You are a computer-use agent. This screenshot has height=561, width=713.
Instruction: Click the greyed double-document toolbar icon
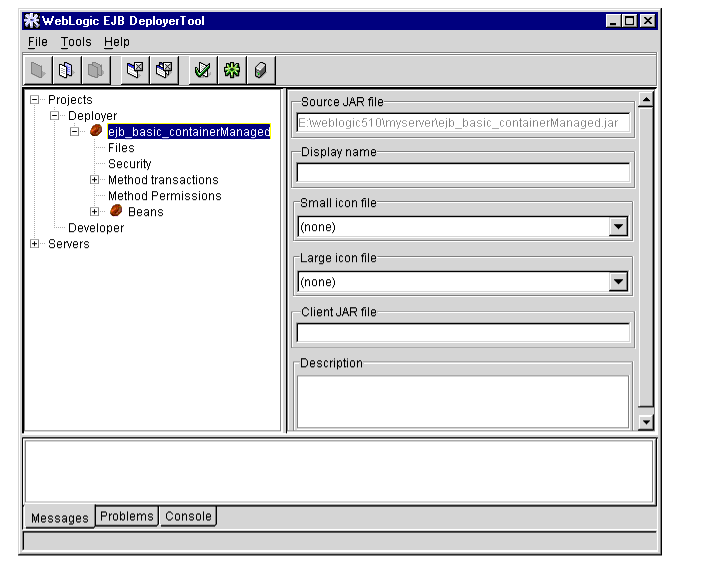95,70
